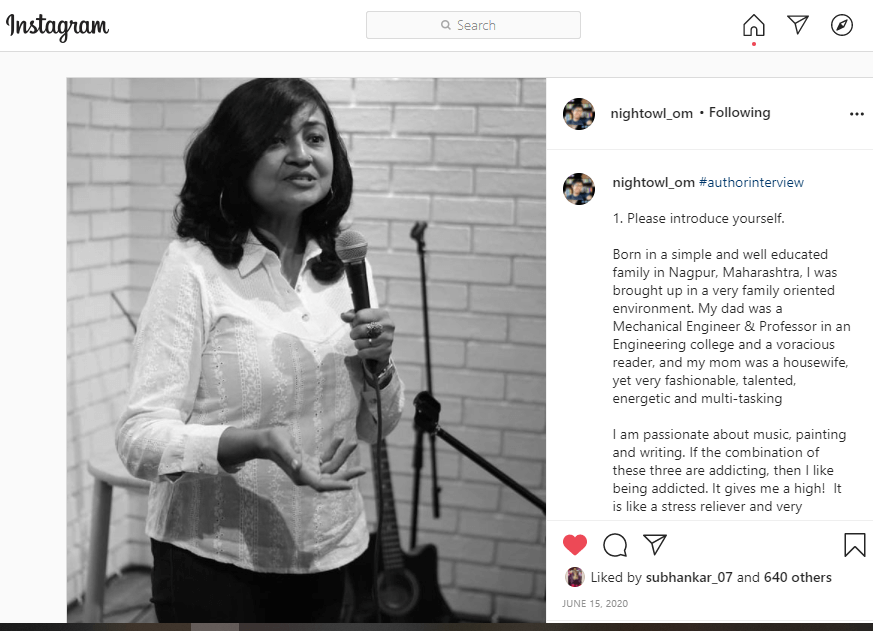Open the comment speech bubble icon
The height and width of the screenshot is (631, 873).
[615, 545]
